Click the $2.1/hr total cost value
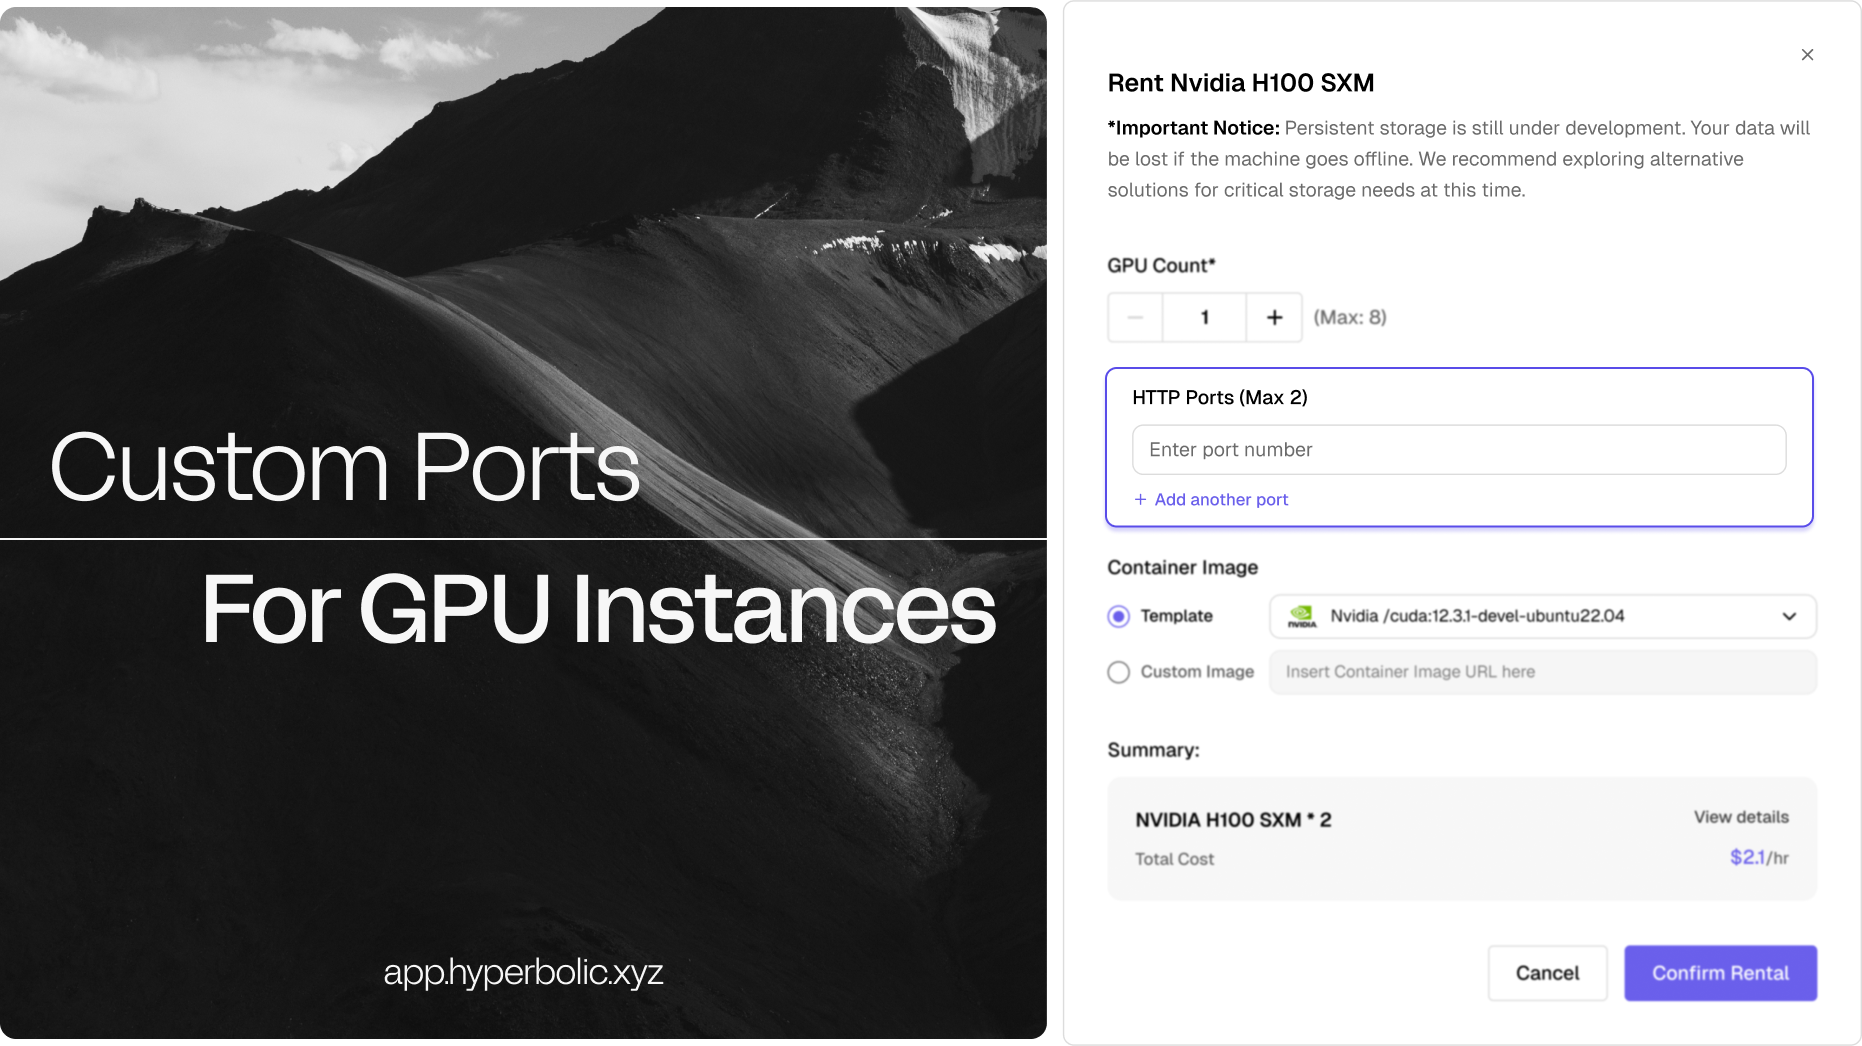 [x=1755, y=857]
